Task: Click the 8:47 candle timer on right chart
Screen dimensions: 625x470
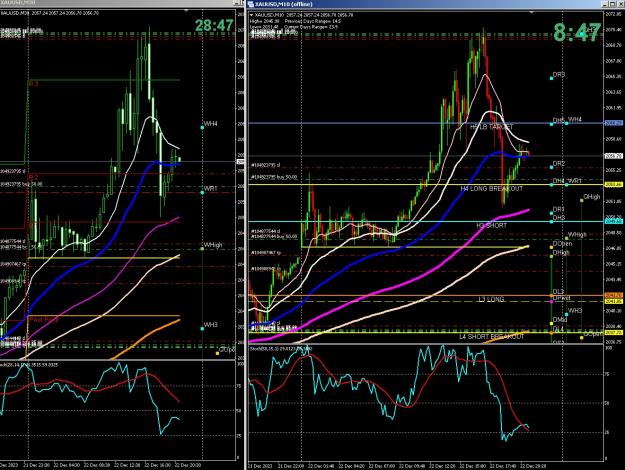Action: 577,32
